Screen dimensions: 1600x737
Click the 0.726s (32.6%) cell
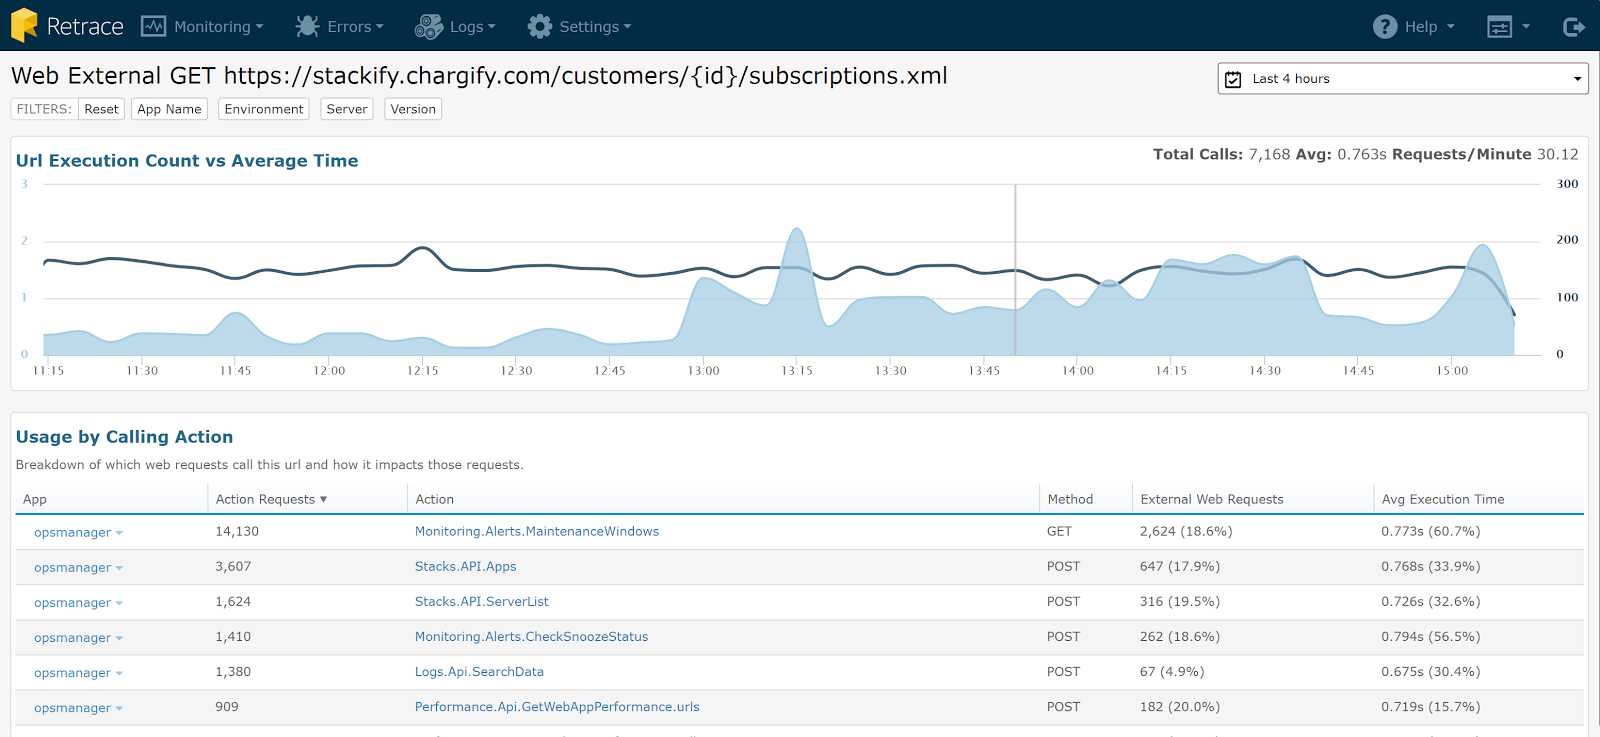point(1431,601)
